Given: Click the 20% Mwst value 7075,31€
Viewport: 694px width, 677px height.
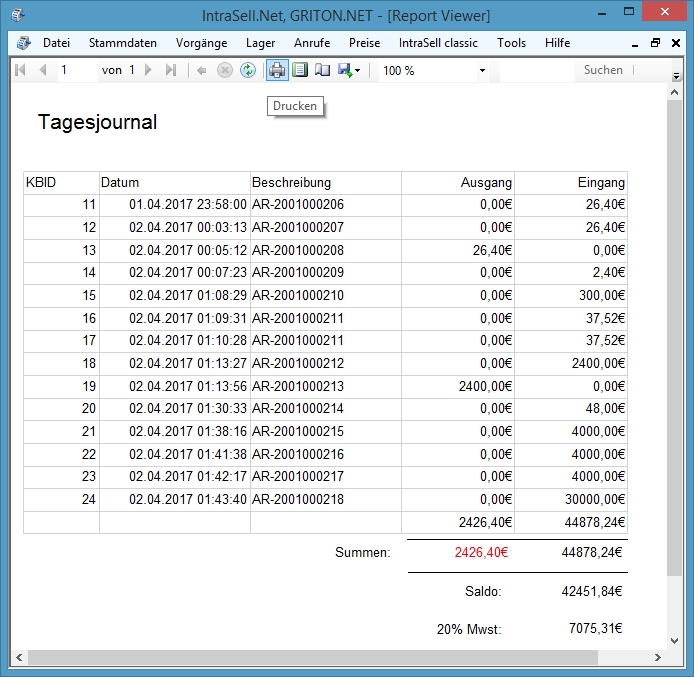Looking at the screenshot, I should [595, 628].
